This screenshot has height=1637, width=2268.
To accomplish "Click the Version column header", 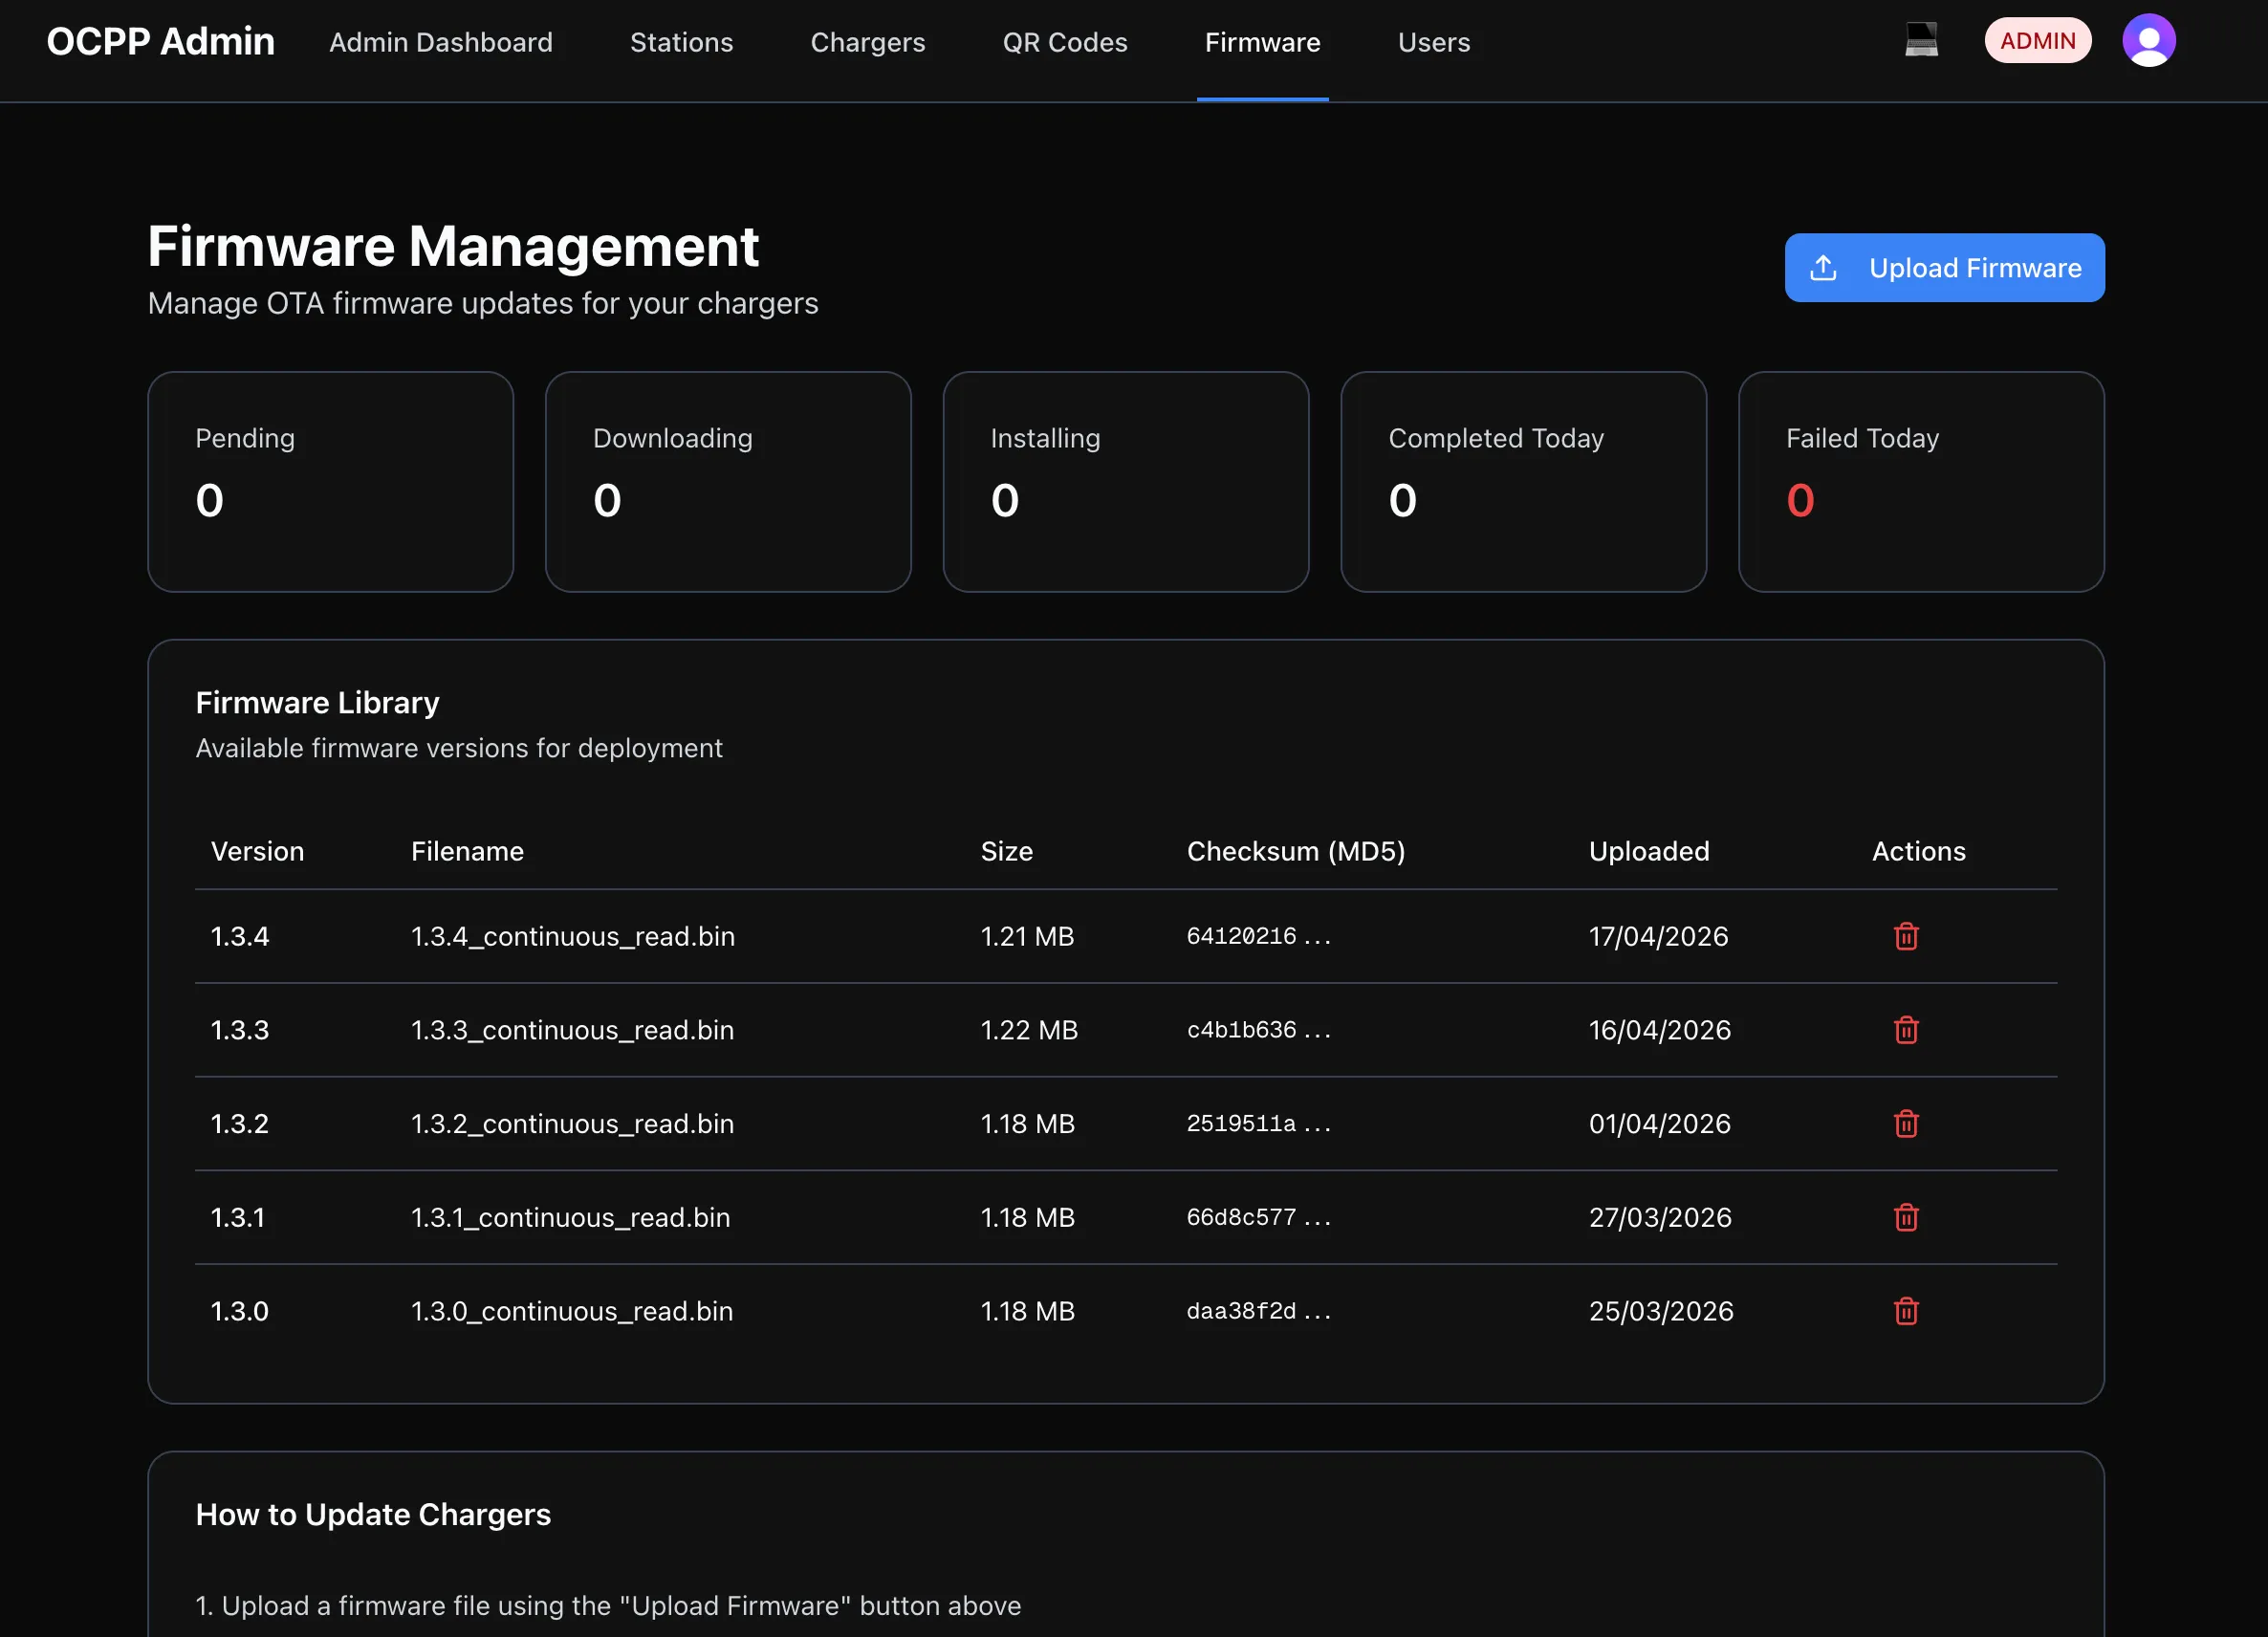I will click(257, 851).
